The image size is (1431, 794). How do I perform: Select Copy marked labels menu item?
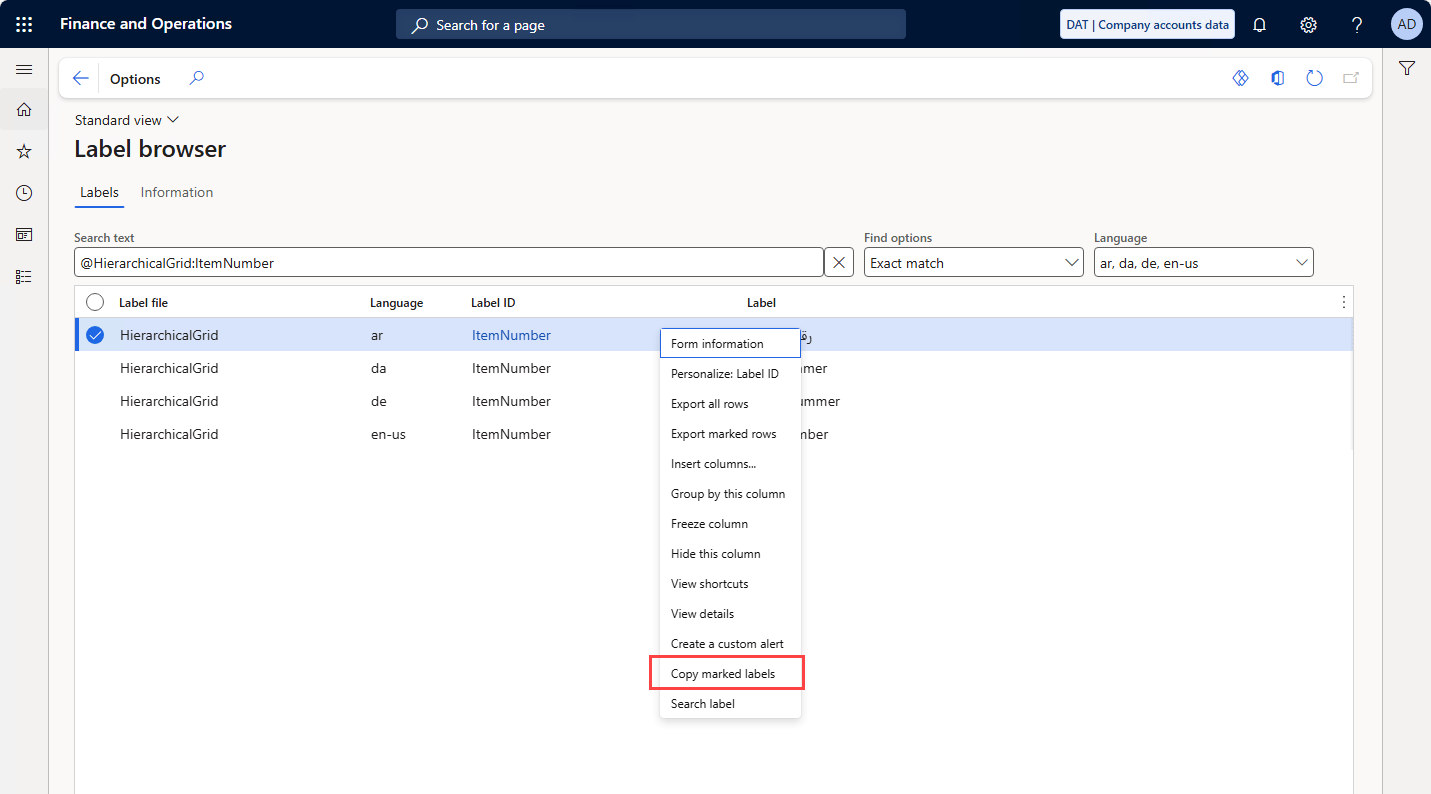tap(723, 674)
